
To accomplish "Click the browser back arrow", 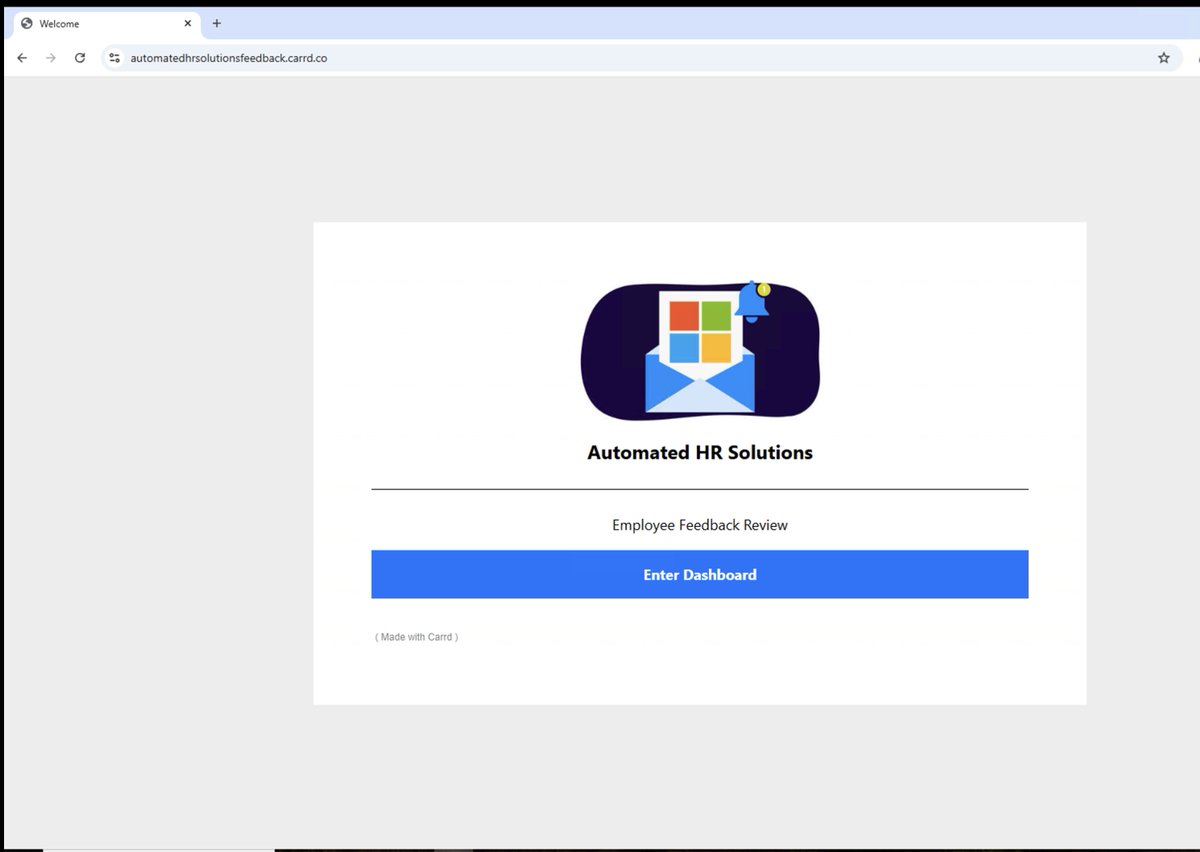I will point(22,58).
